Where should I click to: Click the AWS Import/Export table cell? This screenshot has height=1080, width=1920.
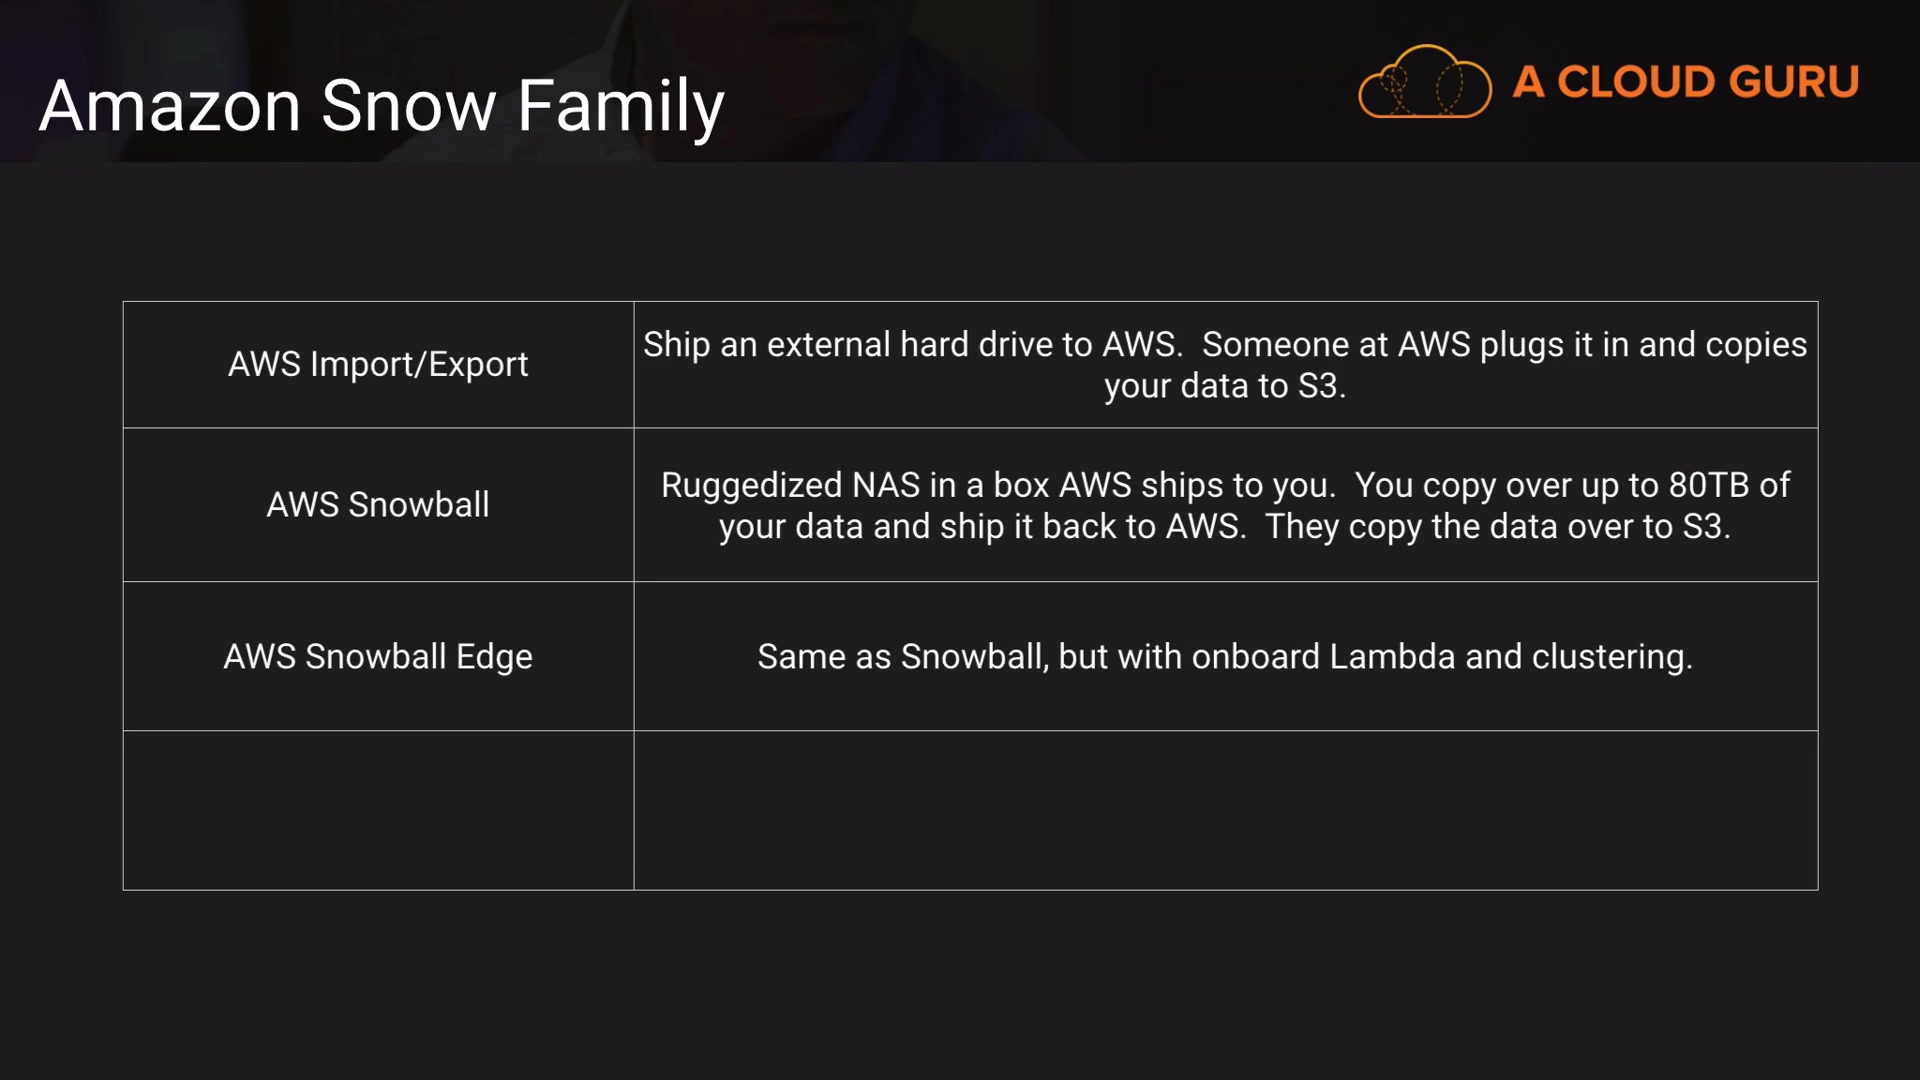coord(378,365)
